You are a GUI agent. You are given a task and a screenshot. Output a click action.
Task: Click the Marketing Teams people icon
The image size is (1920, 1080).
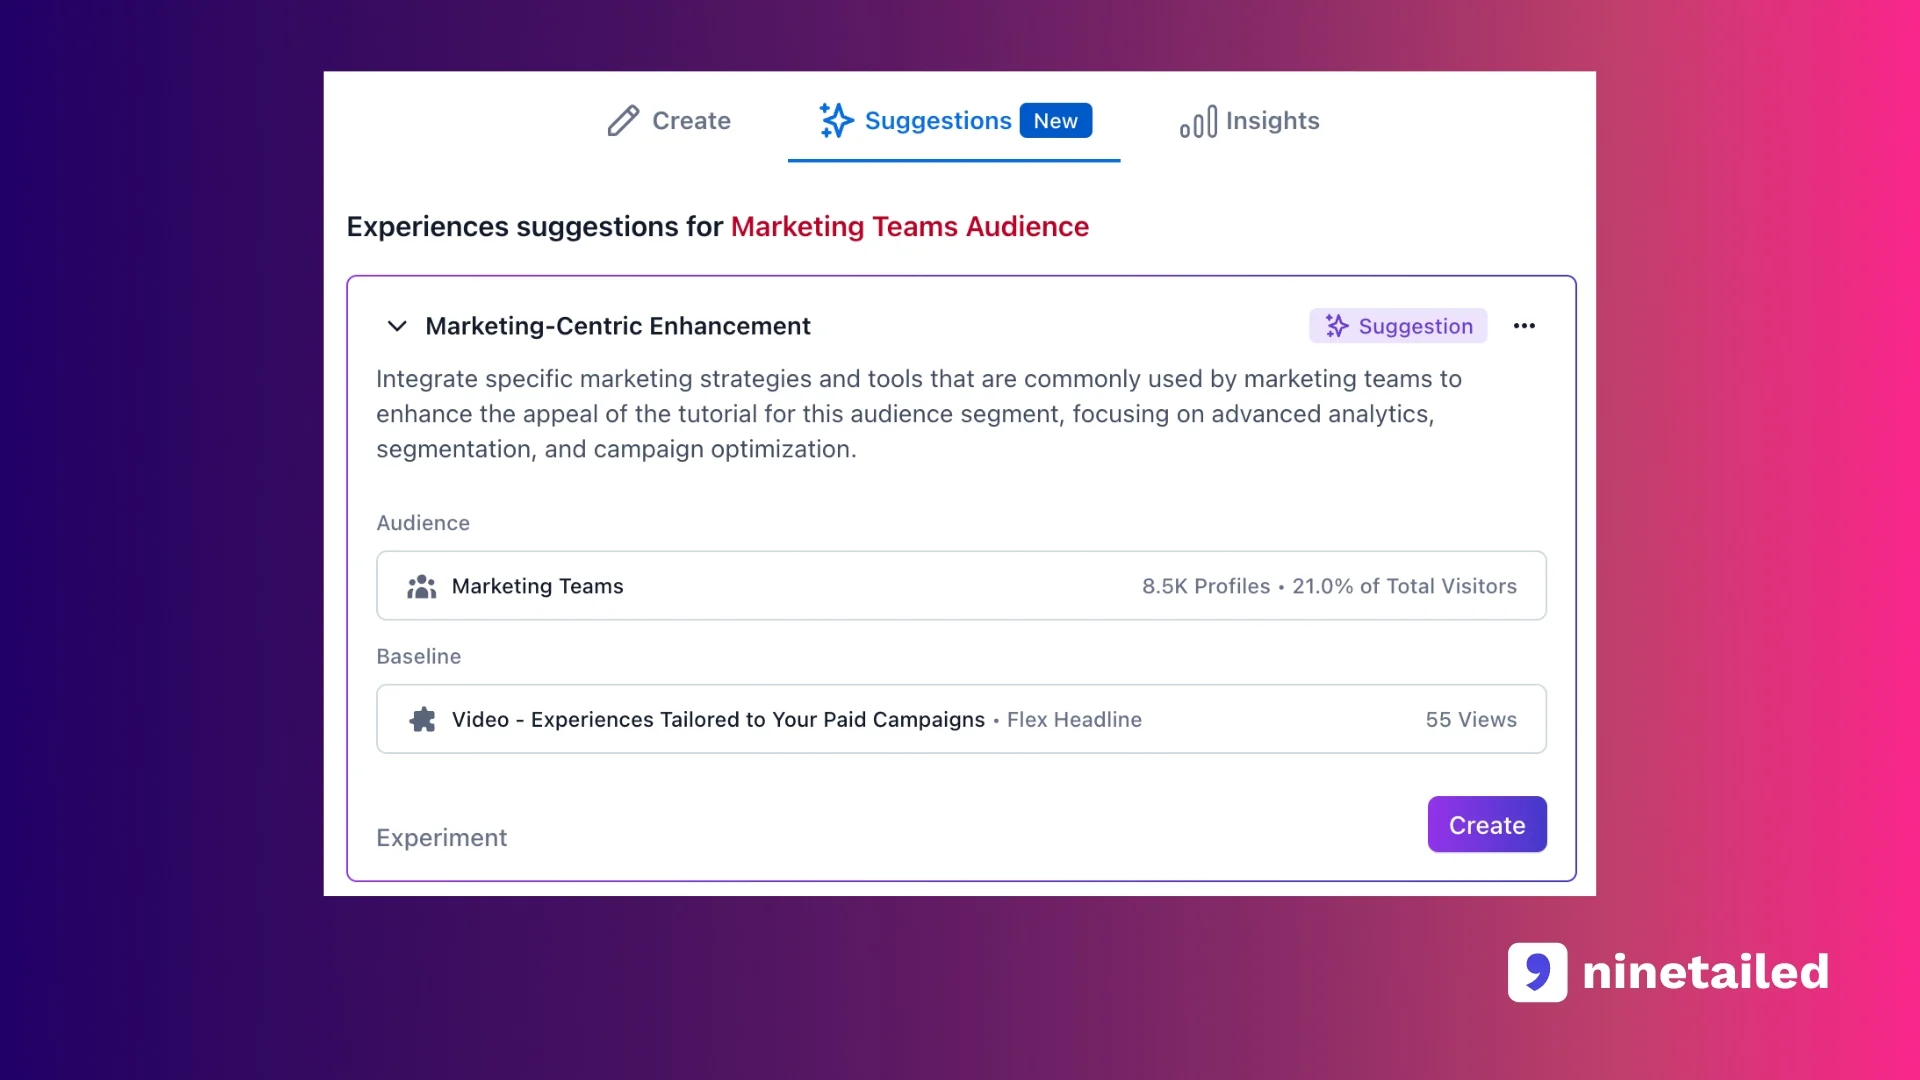[x=421, y=587]
